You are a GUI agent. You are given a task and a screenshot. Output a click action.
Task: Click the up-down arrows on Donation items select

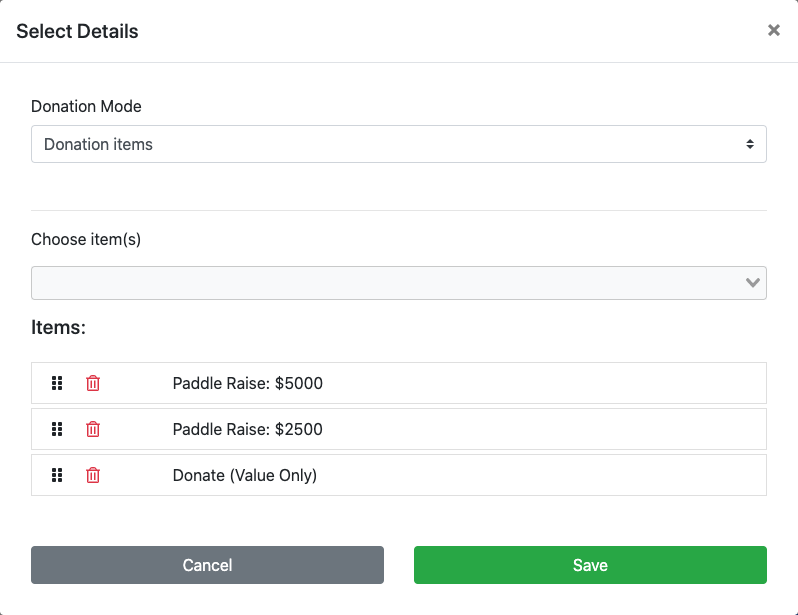tap(750, 144)
